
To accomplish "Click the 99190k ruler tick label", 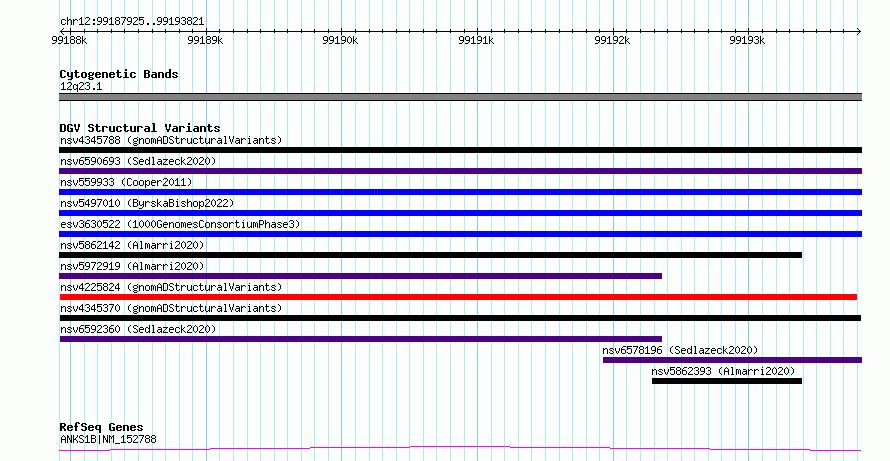I will (340, 40).
